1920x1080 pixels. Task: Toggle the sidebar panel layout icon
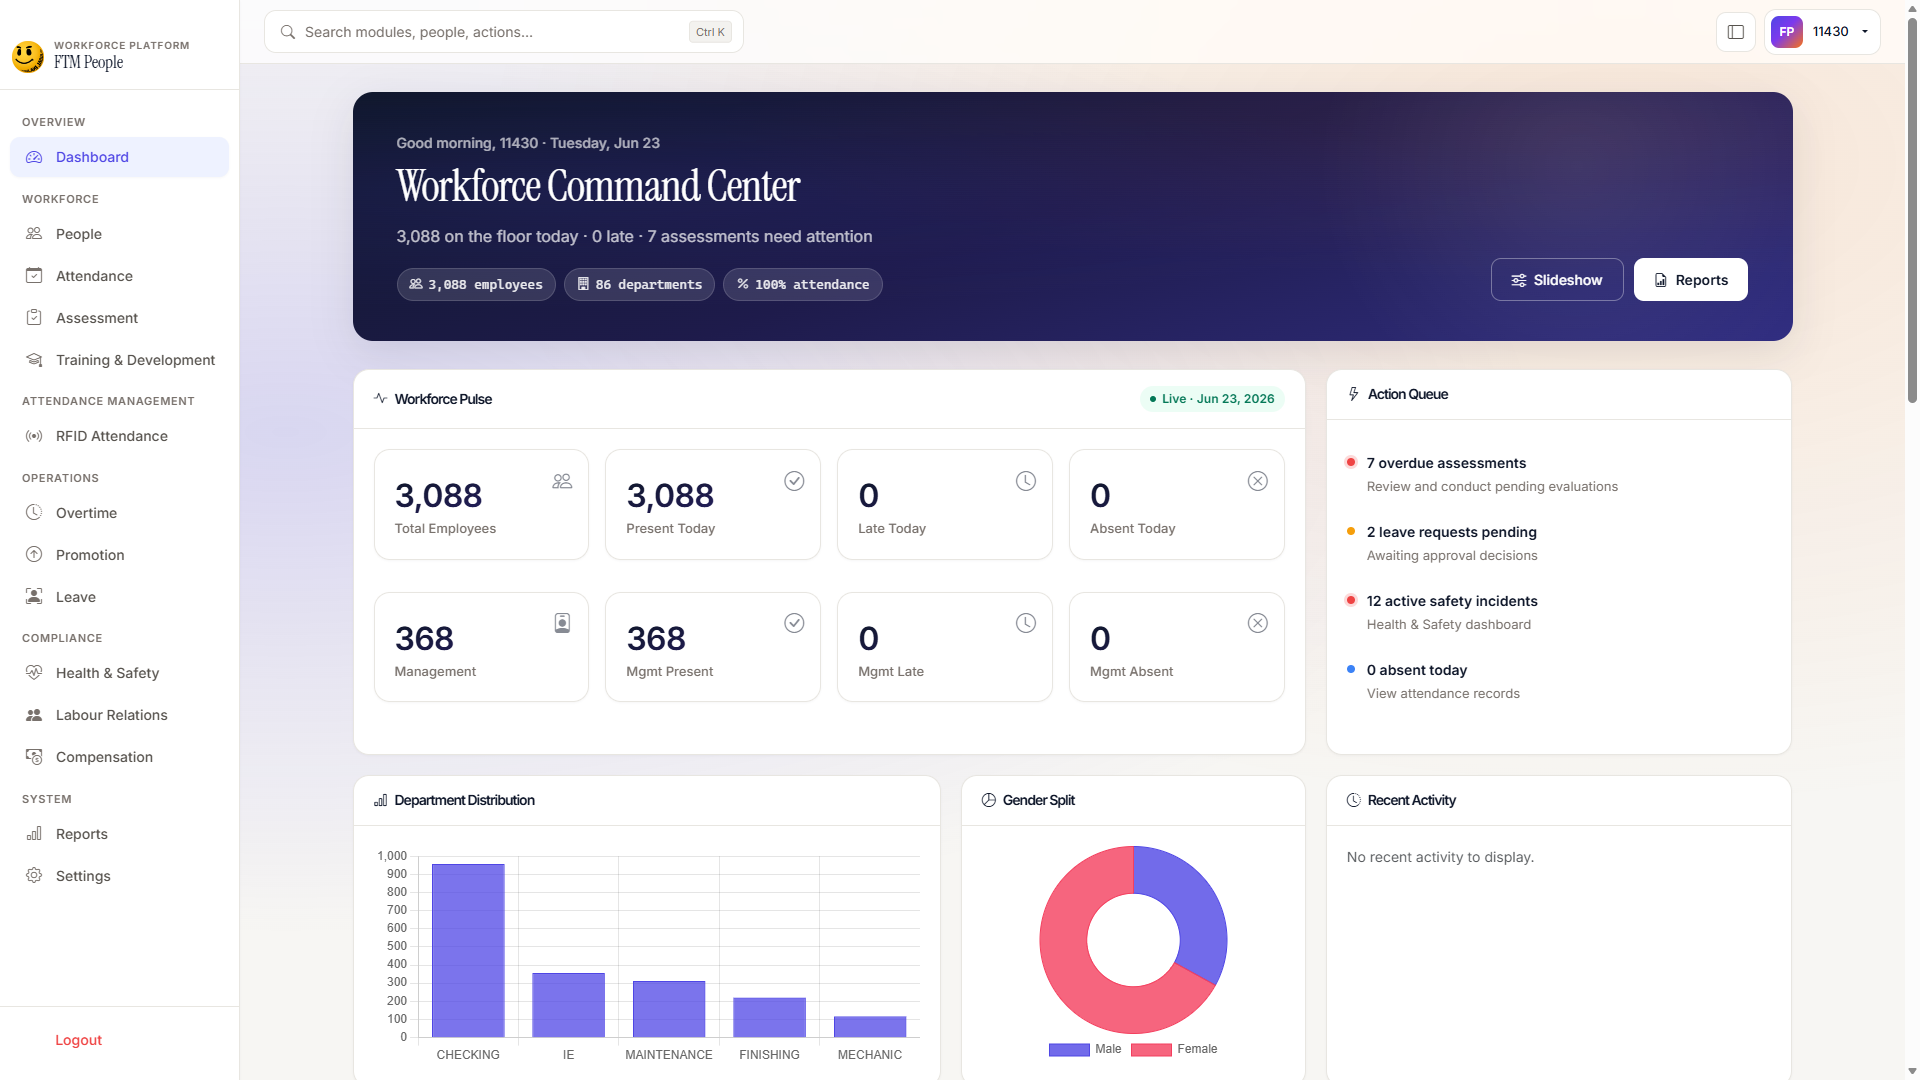click(1736, 32)
